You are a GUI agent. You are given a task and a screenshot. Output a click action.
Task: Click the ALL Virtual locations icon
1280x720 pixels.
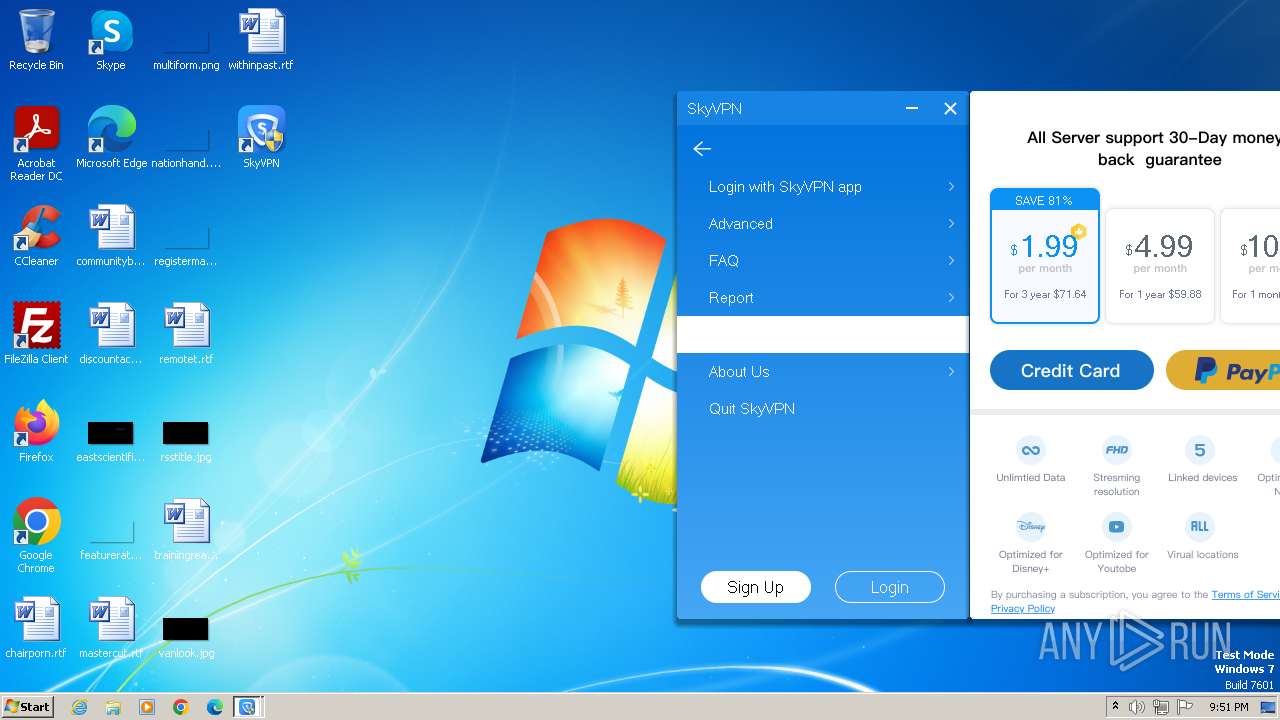point(1199,526)
